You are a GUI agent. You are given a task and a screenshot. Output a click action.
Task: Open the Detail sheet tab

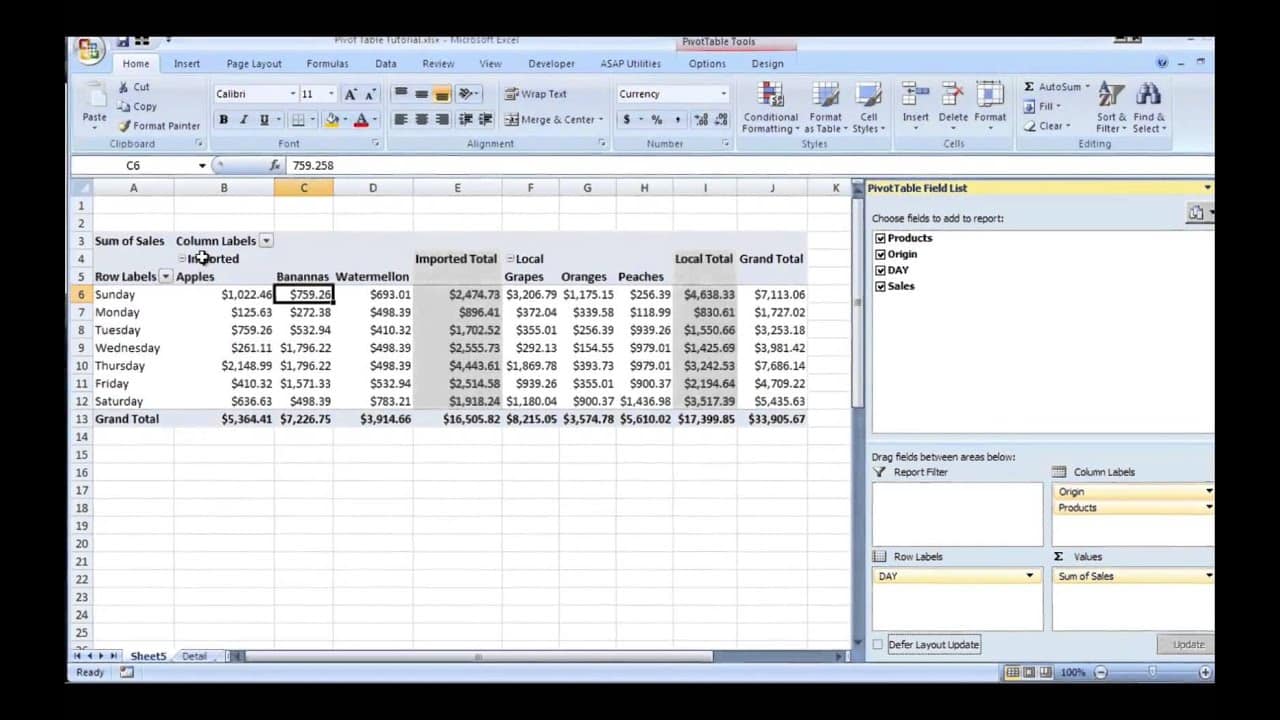click(194, 656)
